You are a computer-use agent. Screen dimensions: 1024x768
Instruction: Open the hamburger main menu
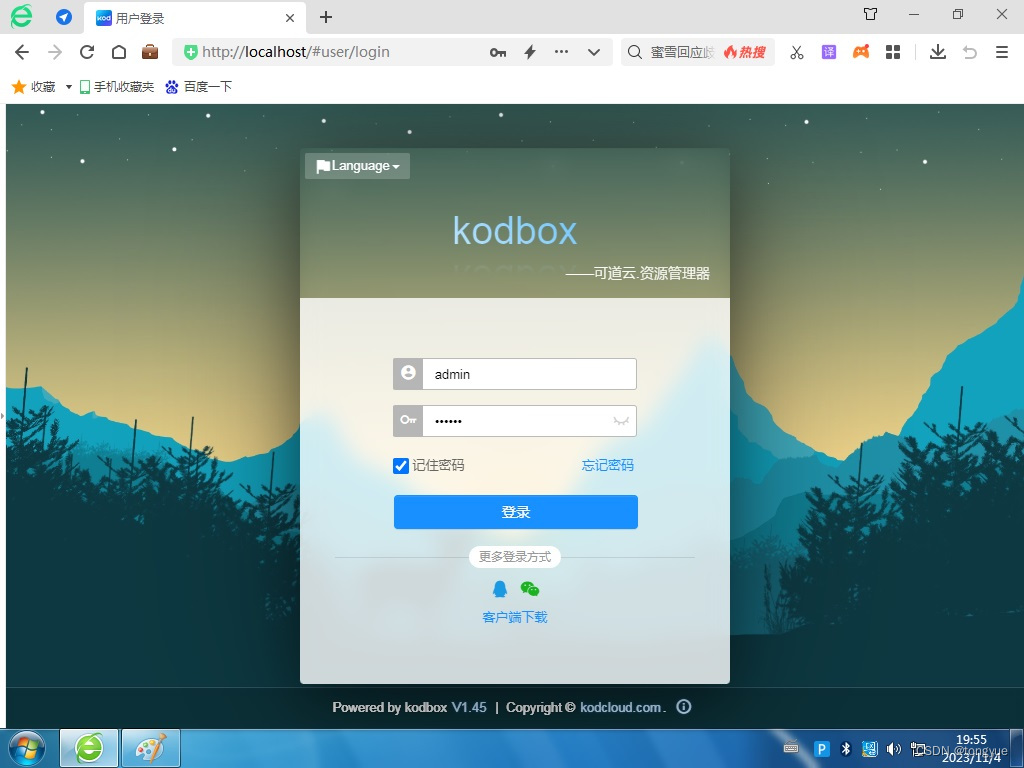click(x=1002, y=52)
